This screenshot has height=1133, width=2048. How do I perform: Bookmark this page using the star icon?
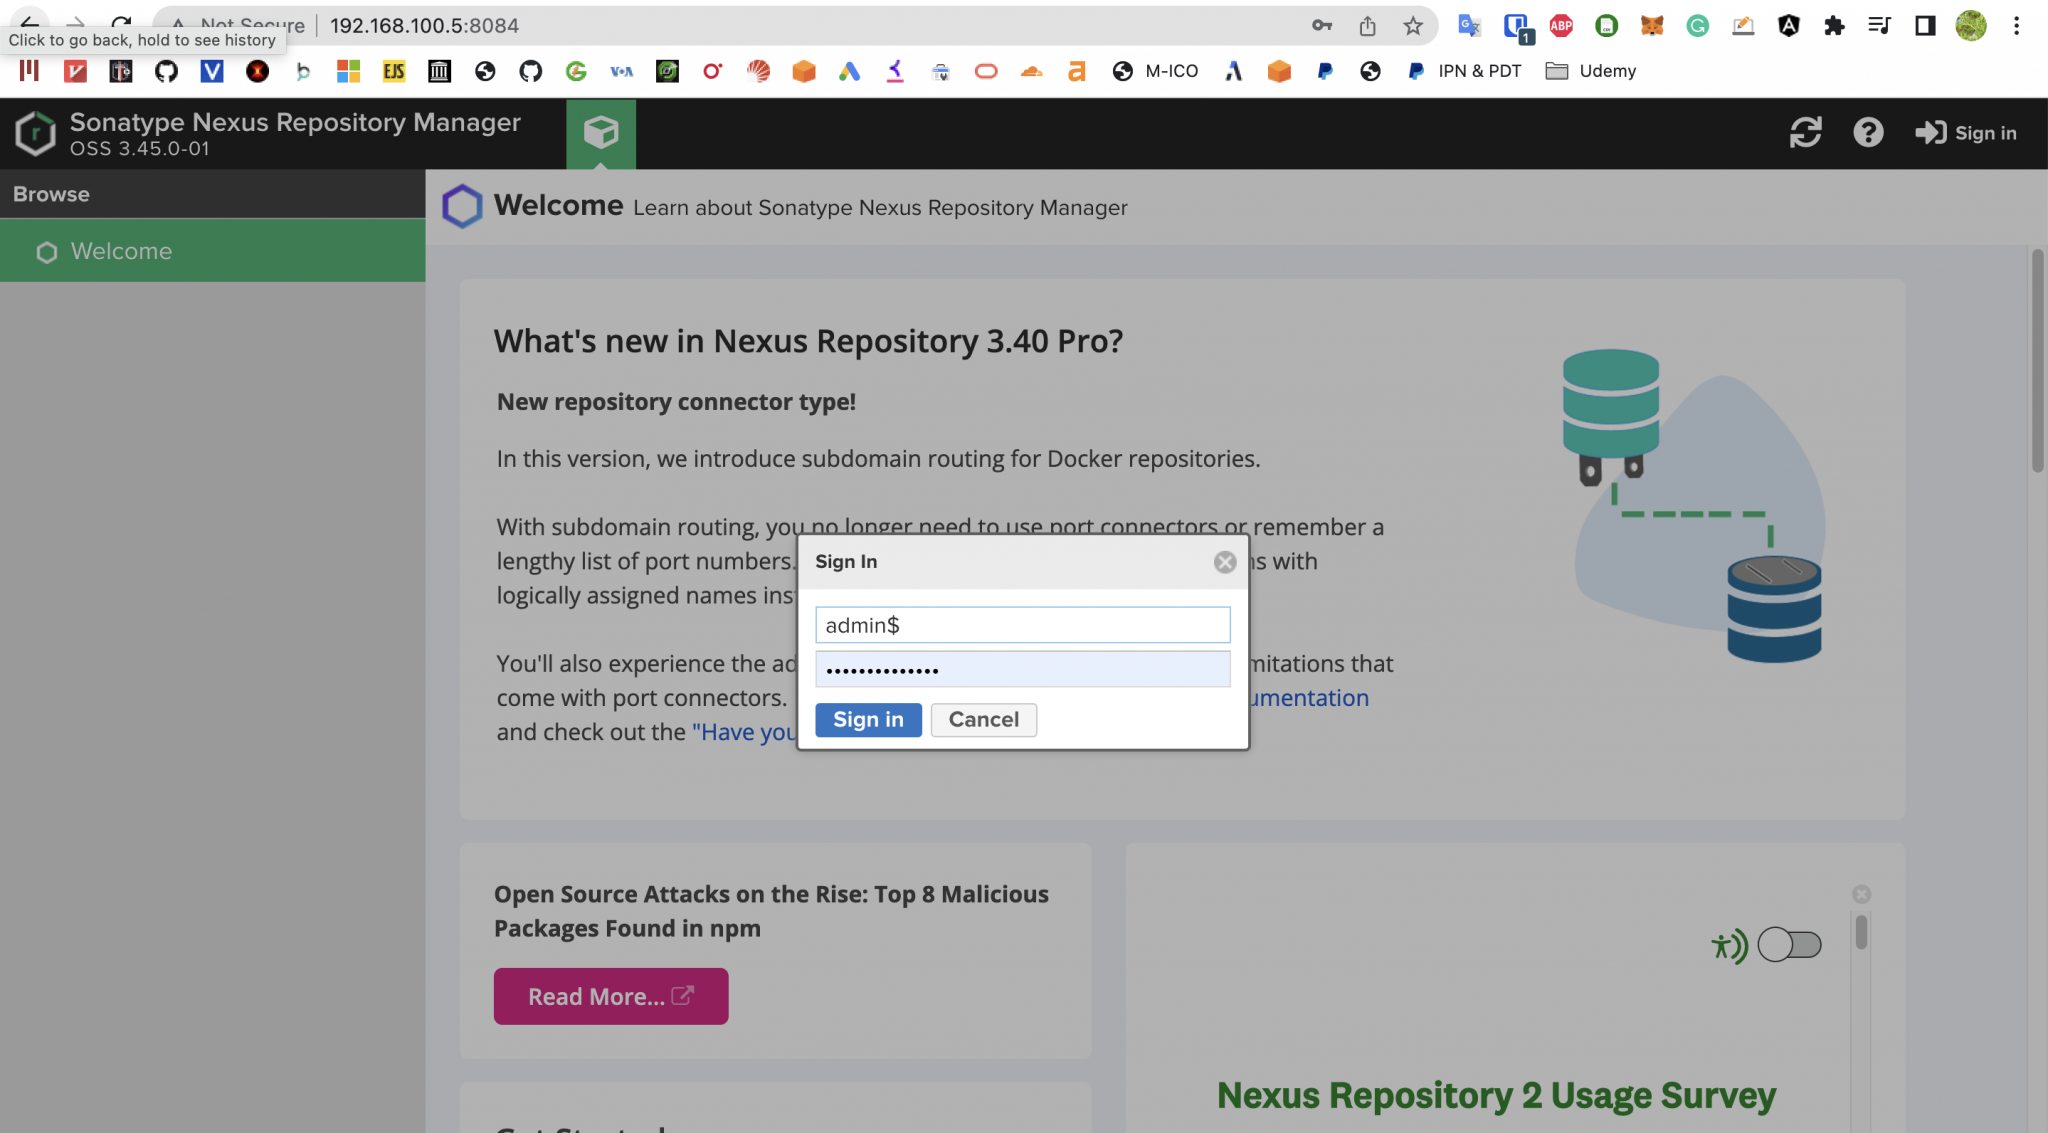click(x=1414, y=25)
